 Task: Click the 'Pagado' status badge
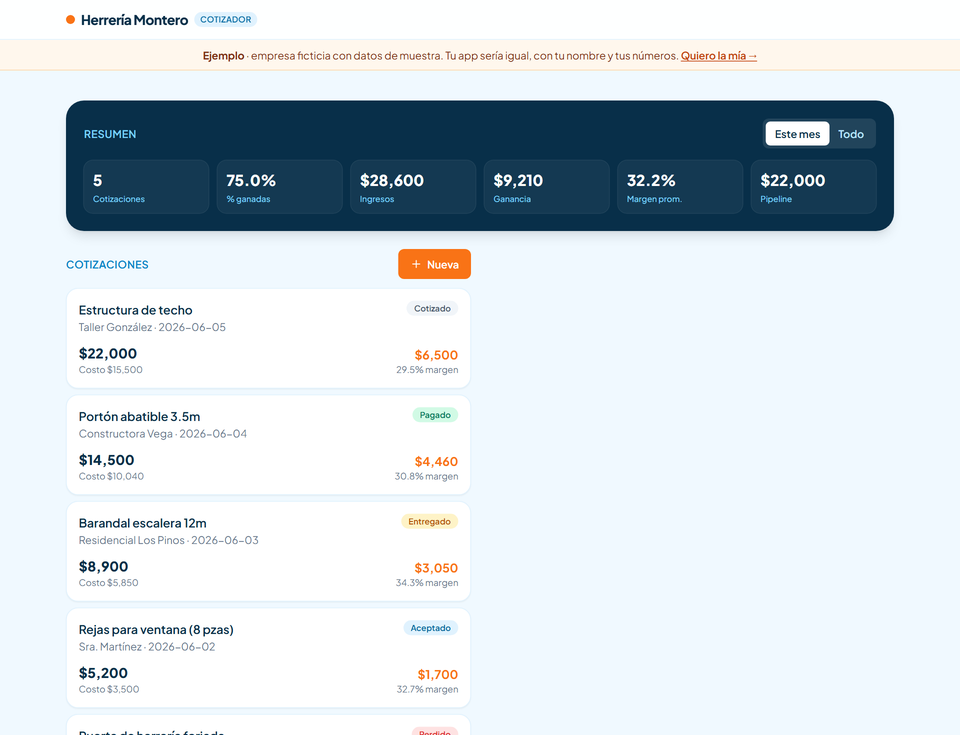435,415
